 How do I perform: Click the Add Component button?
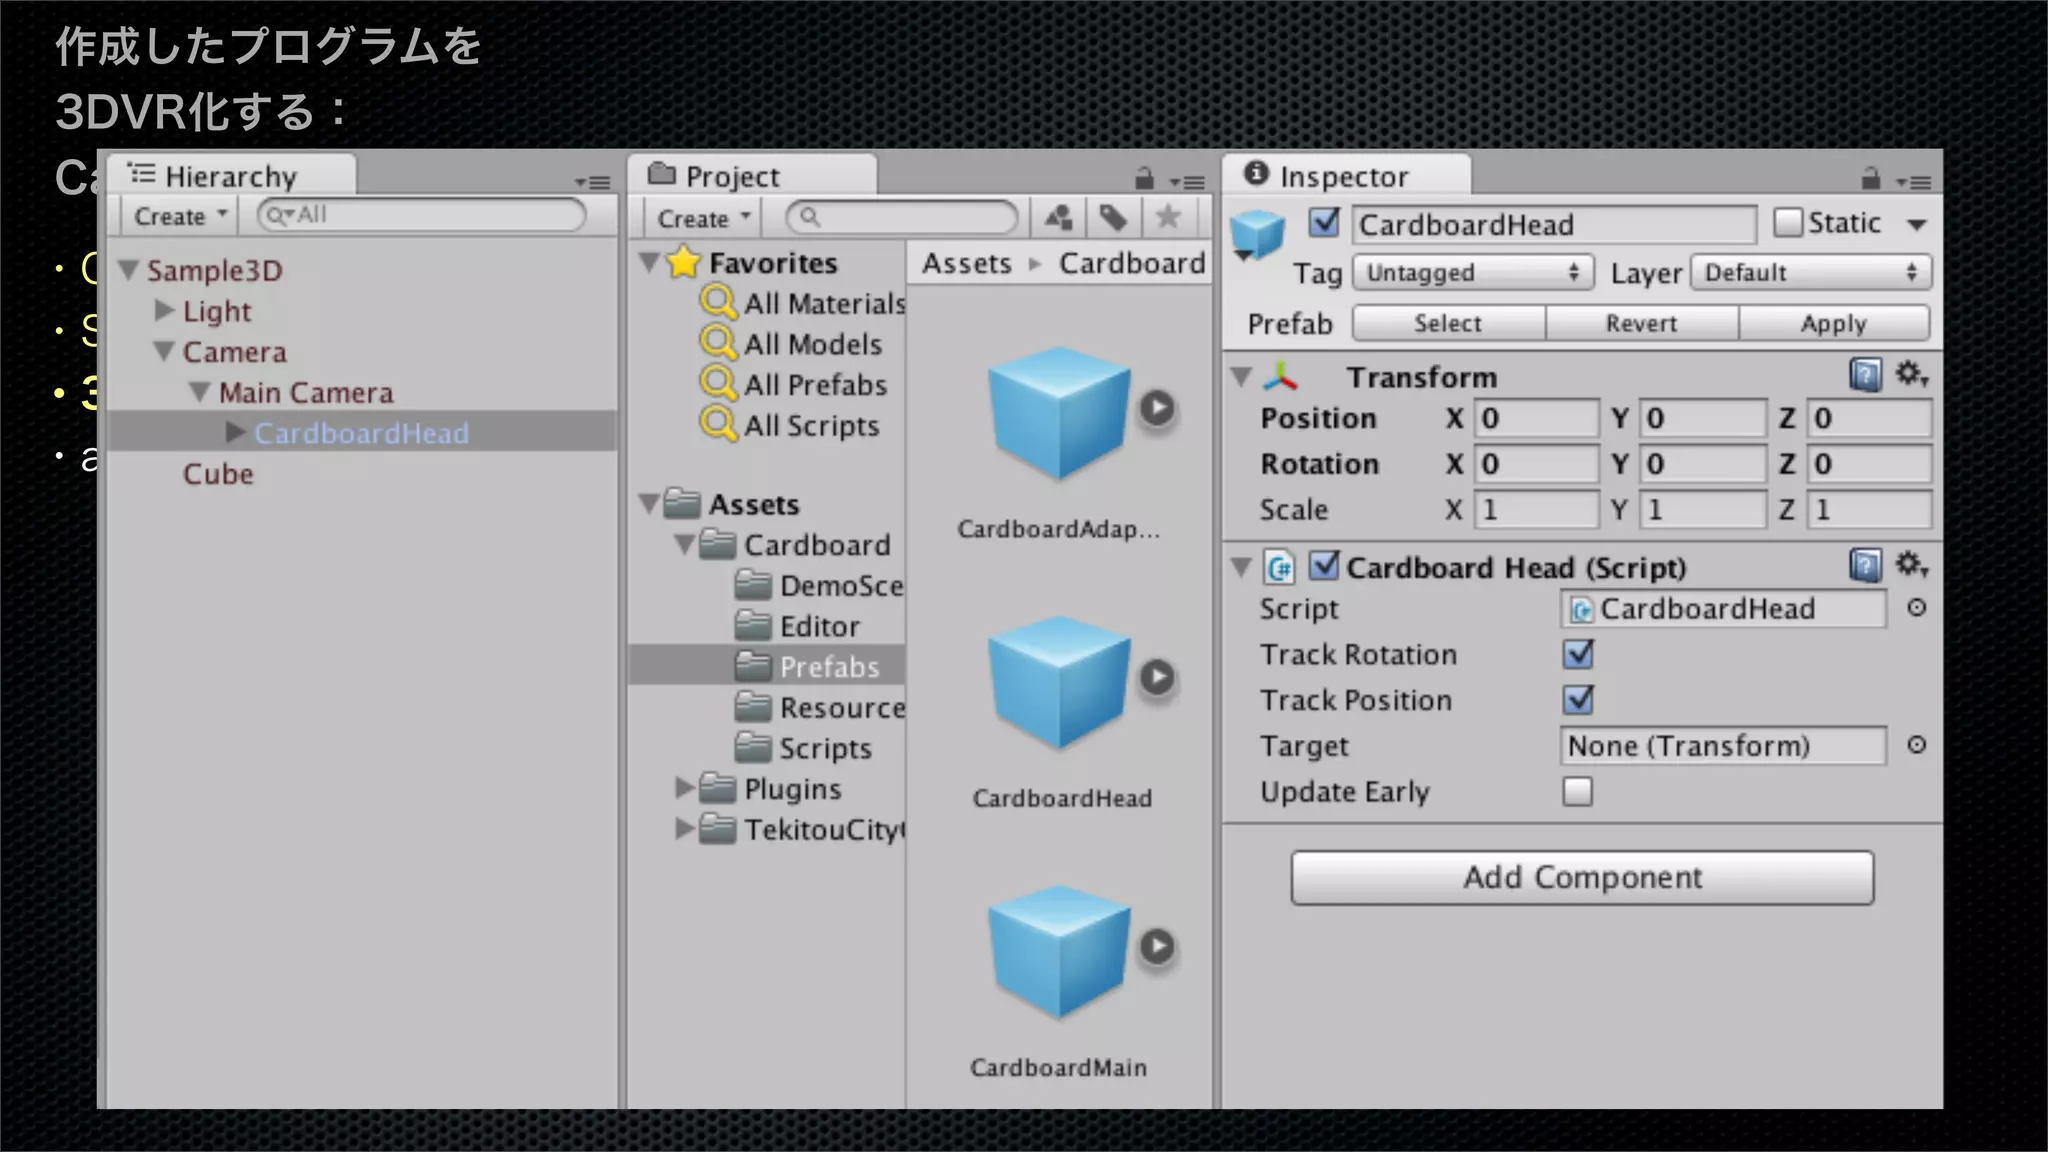pyautogui.click(x=1582, y=877)
